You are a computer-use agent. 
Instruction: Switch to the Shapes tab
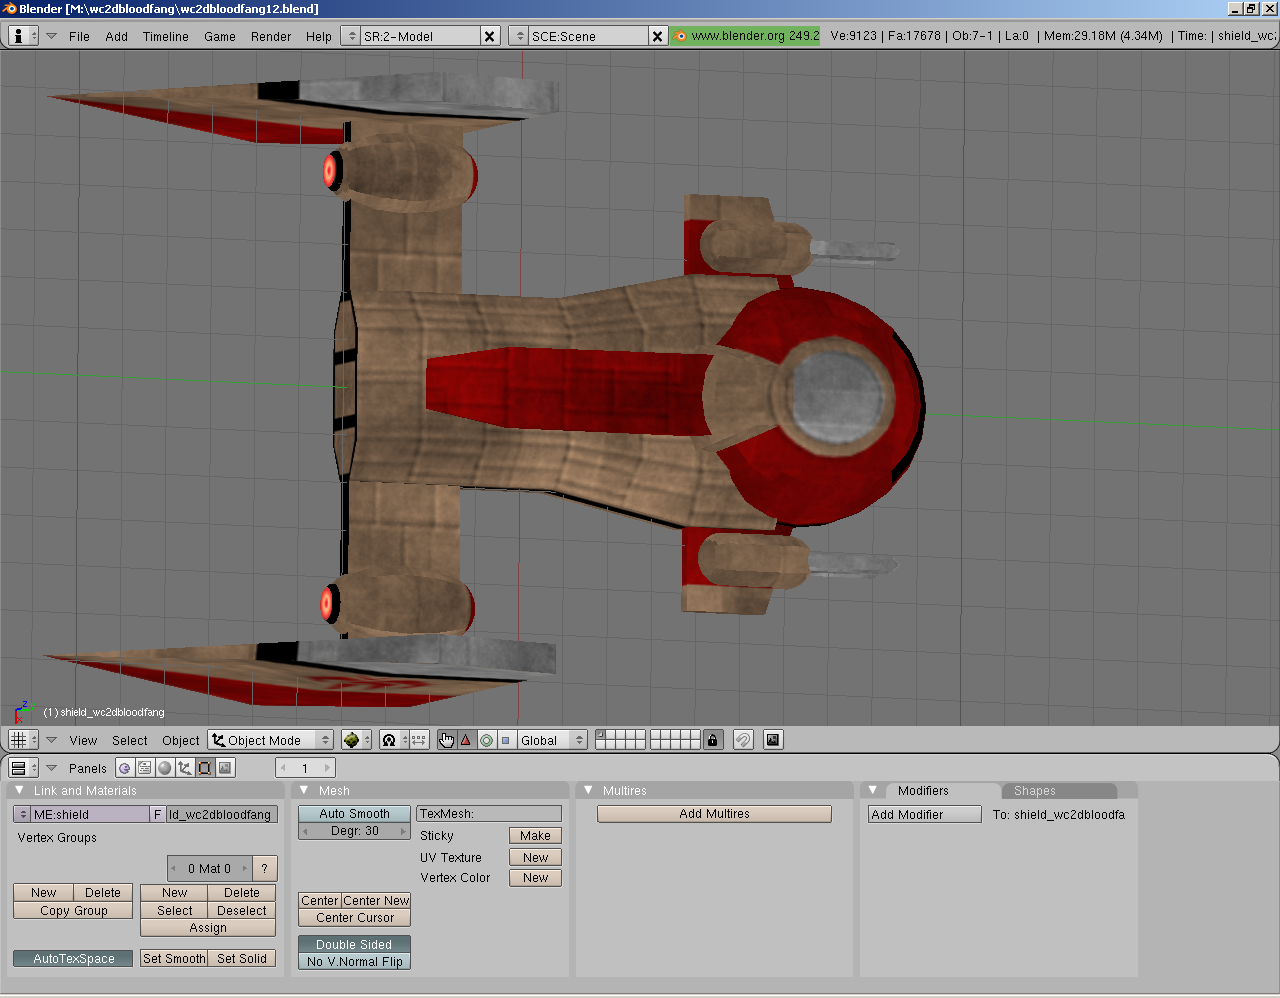(x=1034, y=791)
